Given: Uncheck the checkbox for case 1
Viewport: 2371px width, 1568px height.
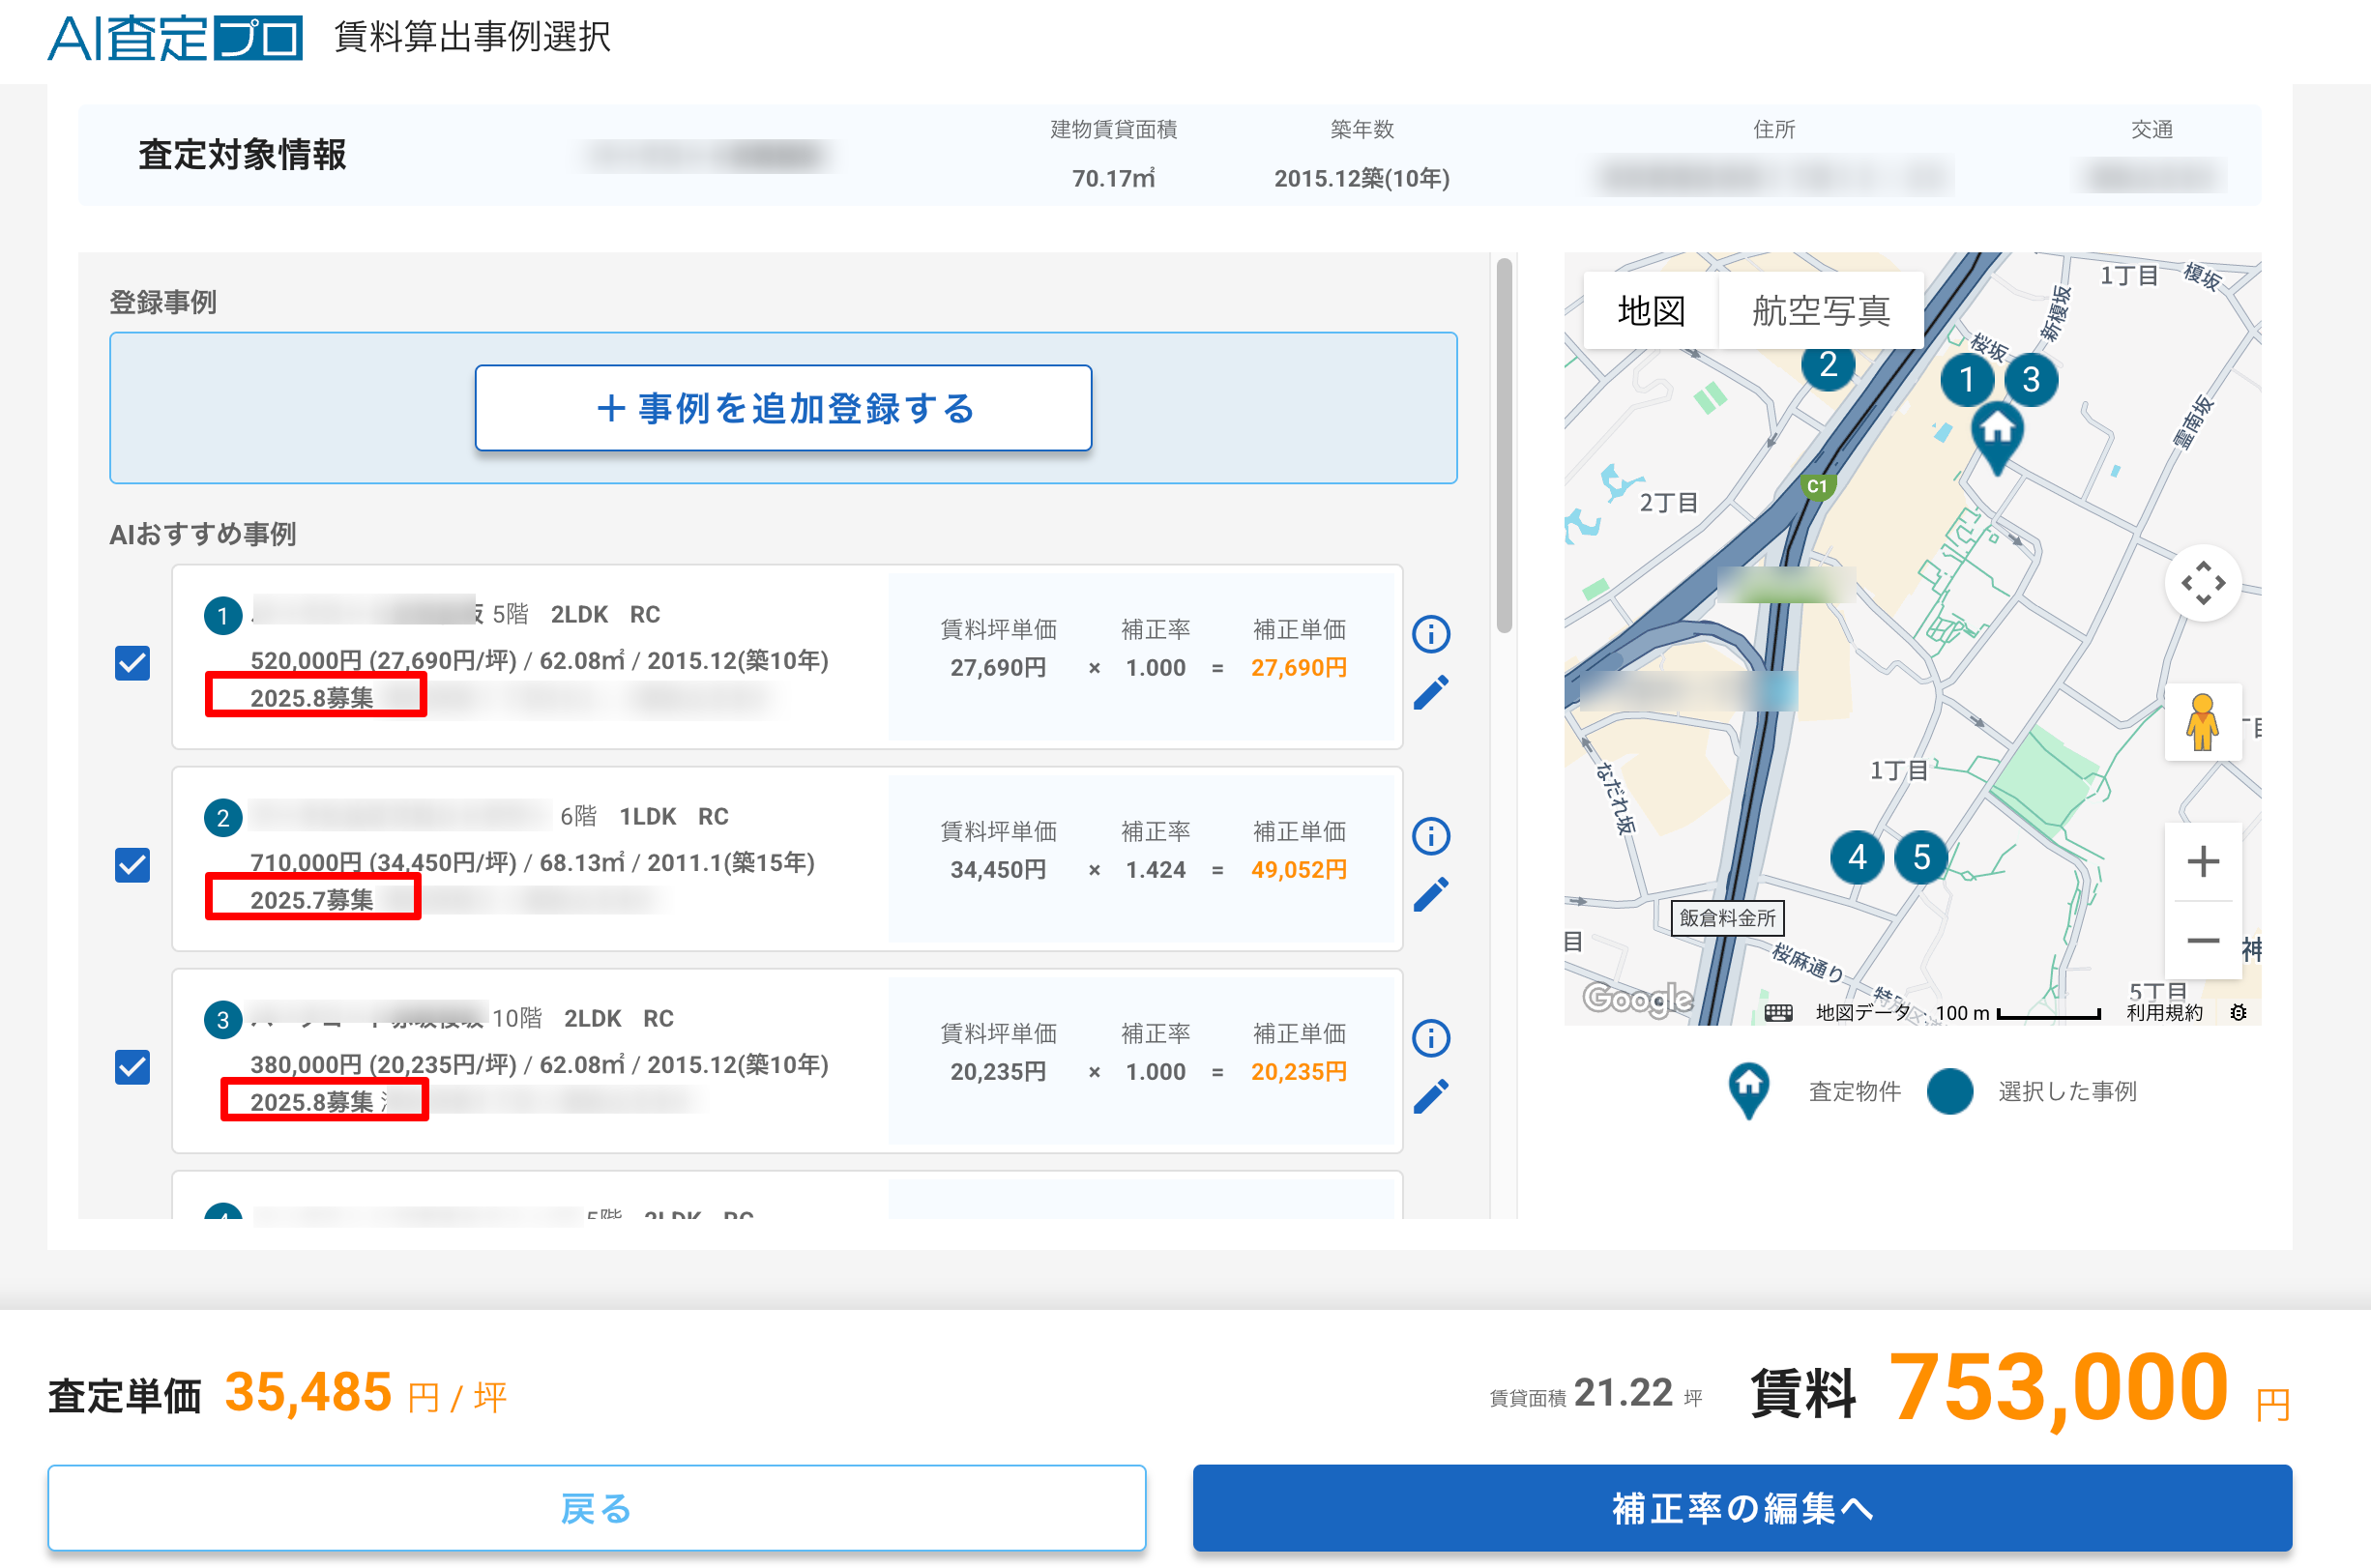Looking at the screenshot, I should click(x=132, y=663).
